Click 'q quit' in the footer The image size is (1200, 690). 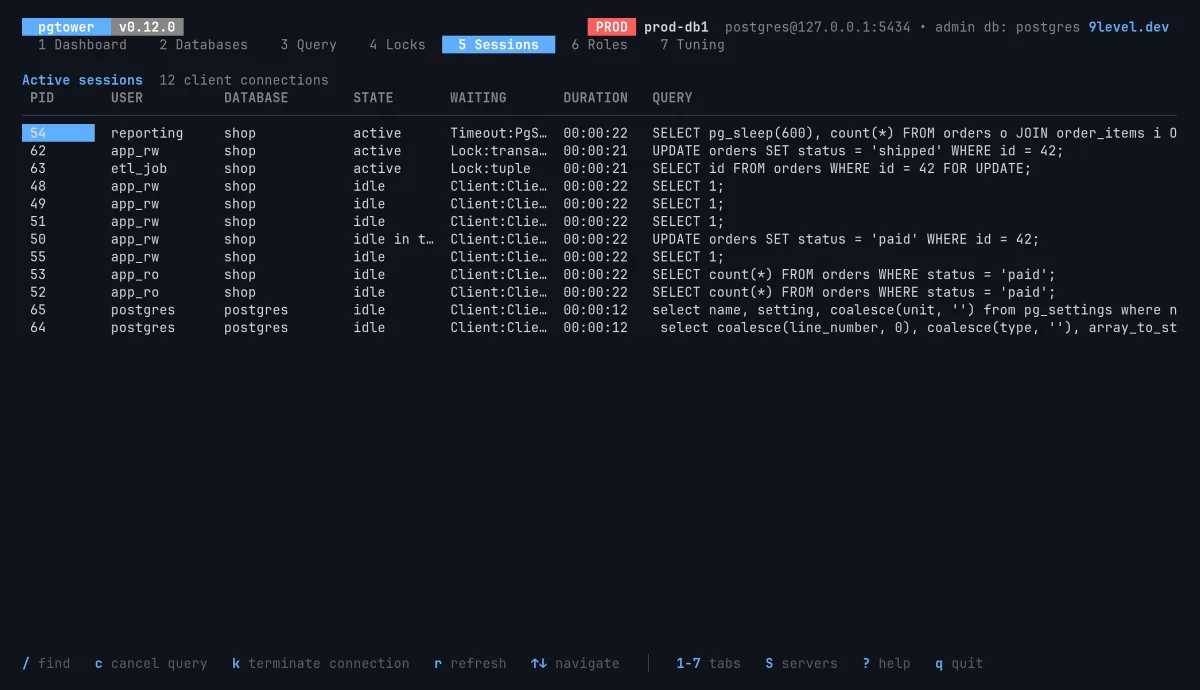click(x=959, y=663)
